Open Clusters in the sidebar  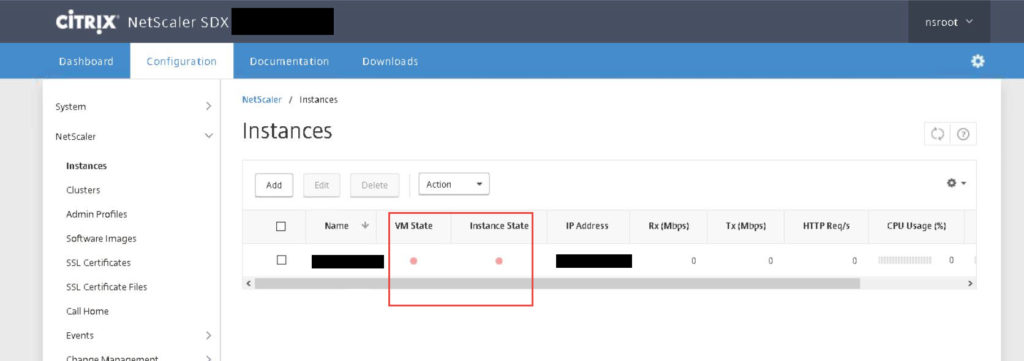[x=83, y=190]
